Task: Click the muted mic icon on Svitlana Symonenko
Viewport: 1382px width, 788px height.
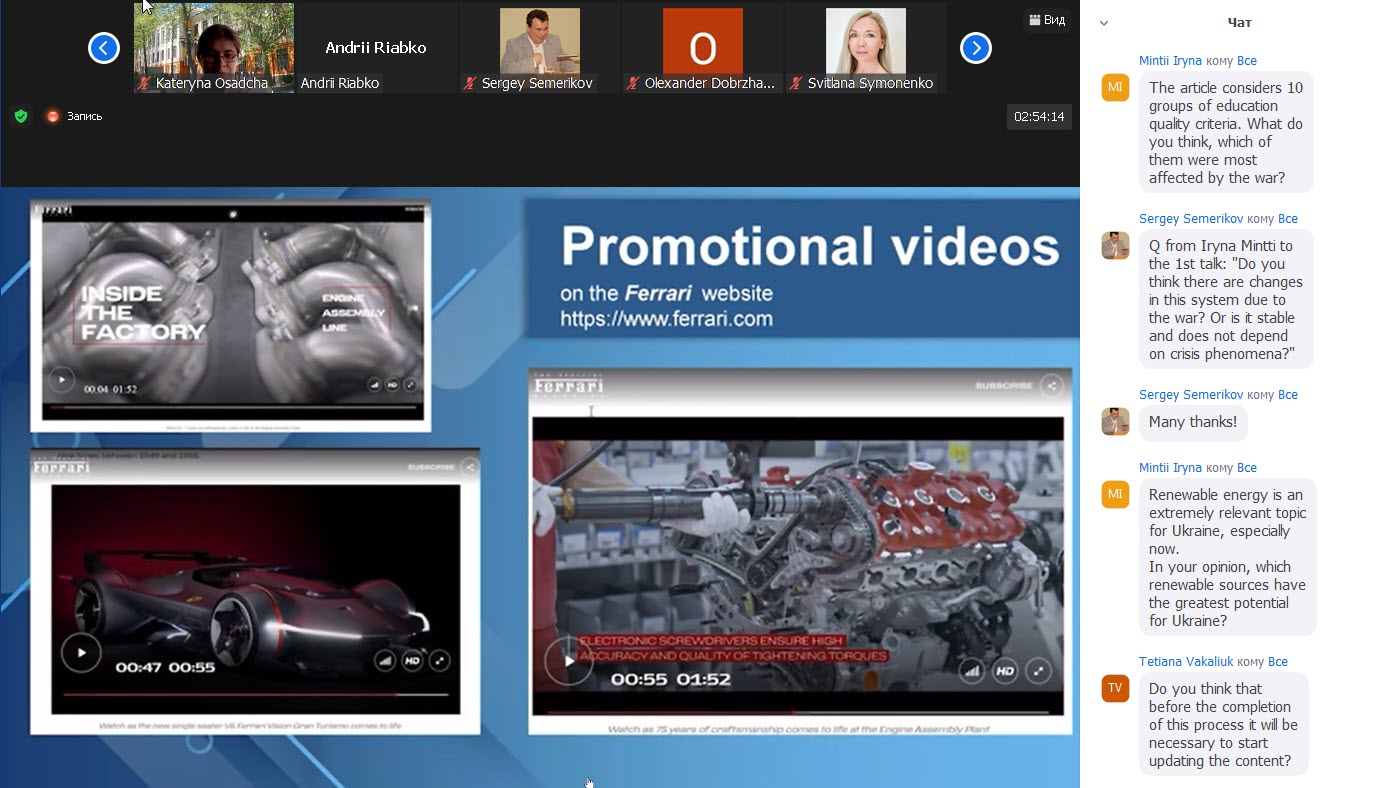Action: tap(796, 84)
